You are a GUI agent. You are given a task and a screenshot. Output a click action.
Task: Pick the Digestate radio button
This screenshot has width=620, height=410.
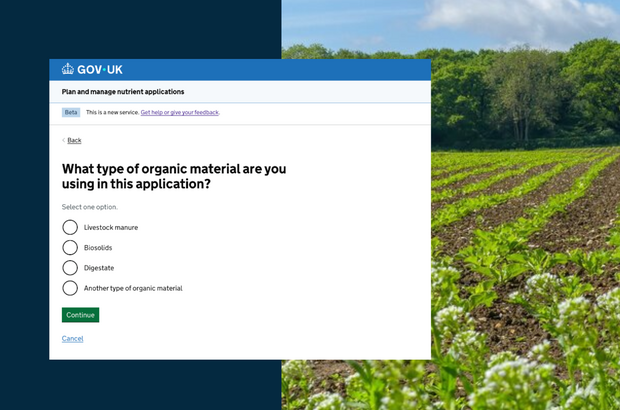point(70,267)
